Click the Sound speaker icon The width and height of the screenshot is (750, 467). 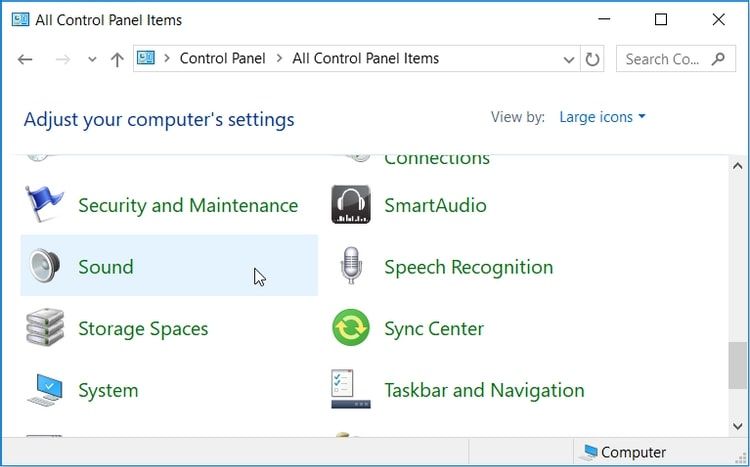pyautogui.click(x=44, y=267)
